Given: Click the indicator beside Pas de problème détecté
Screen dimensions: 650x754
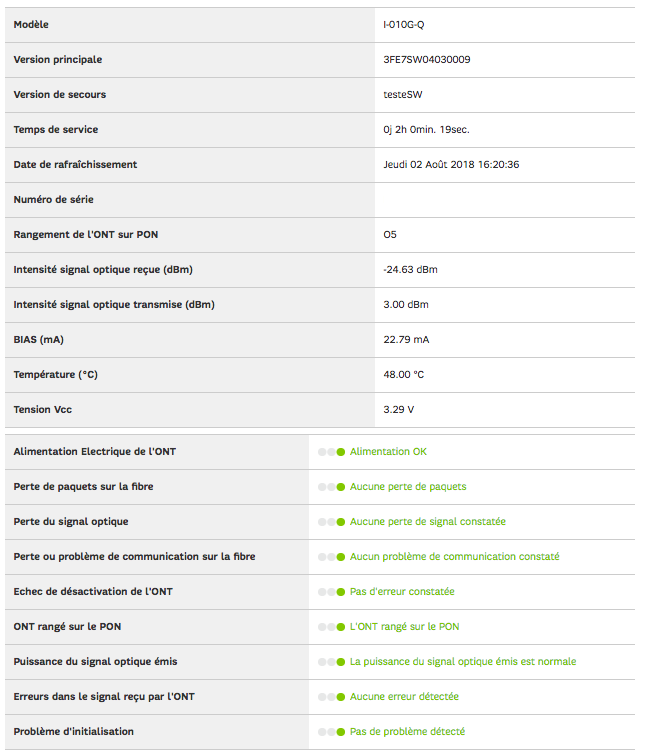Looking at the screenshot, I should 331,732.
